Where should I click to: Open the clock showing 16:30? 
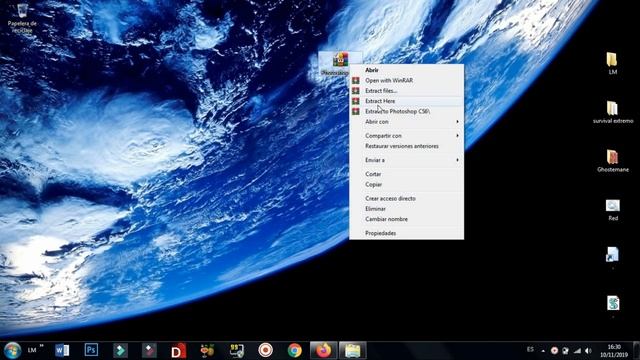pos(613,351)
